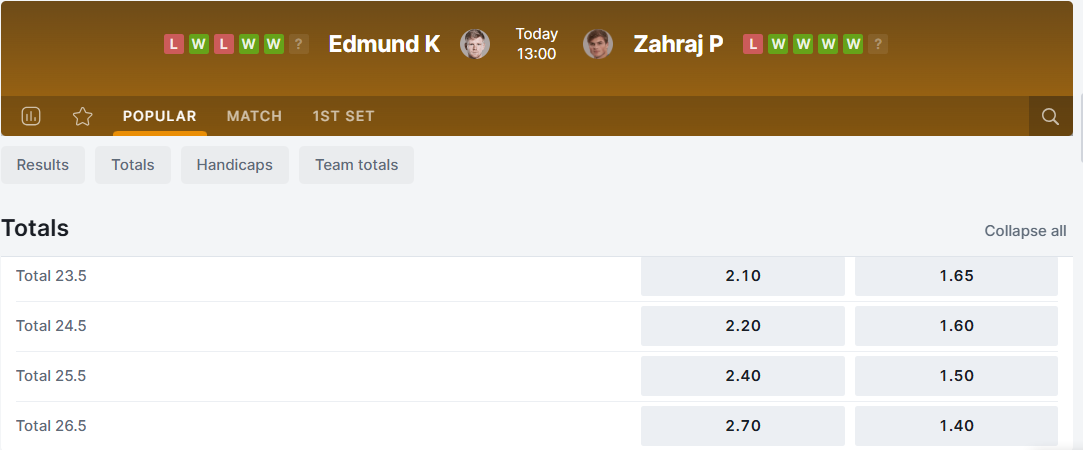Collapse all market sections

tap(1025, 231)
